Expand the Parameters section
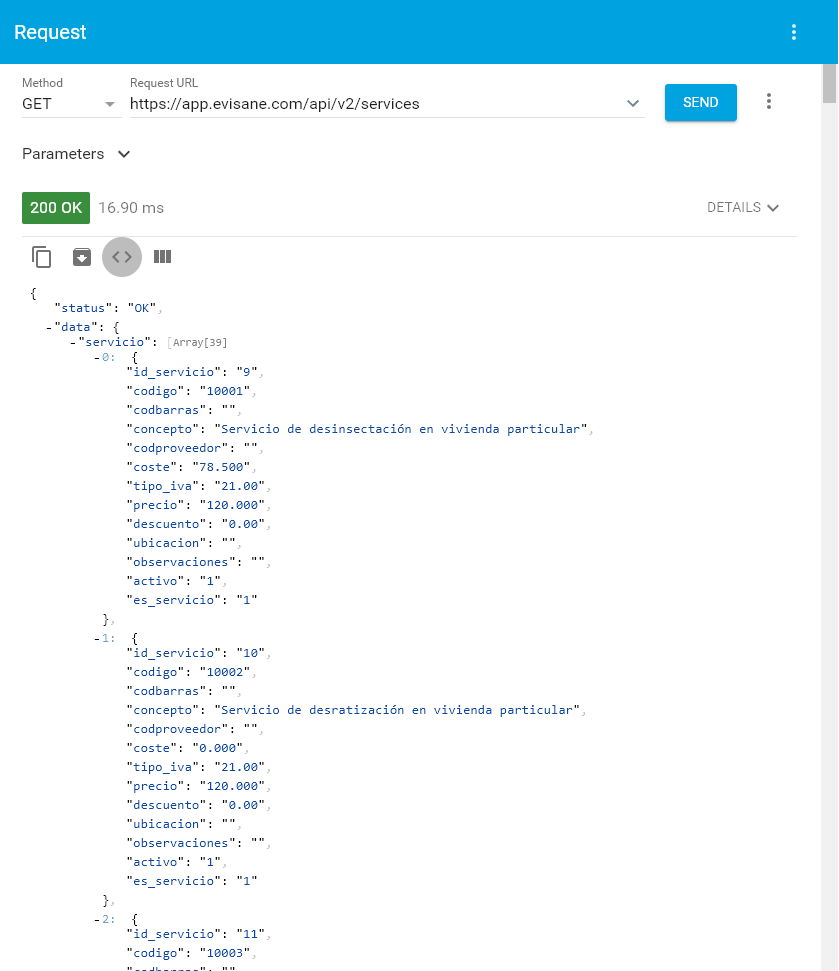Image resolution: width=839 pixels, height=971 pixels. coord(77,154)
